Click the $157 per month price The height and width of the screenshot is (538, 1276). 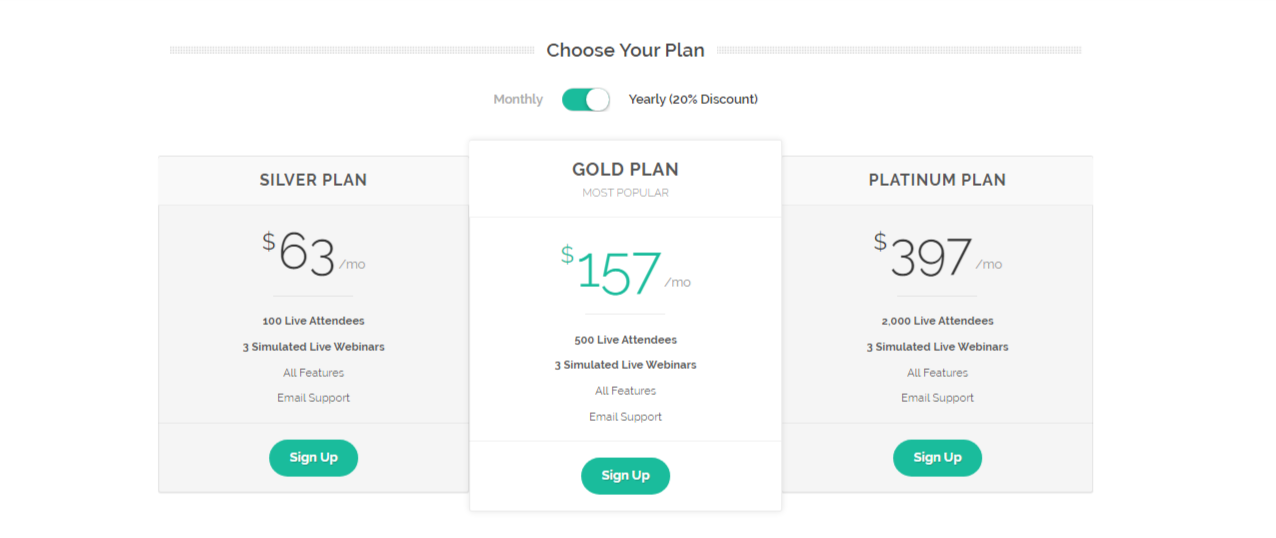pyautogui.click(x=625, y=272)
